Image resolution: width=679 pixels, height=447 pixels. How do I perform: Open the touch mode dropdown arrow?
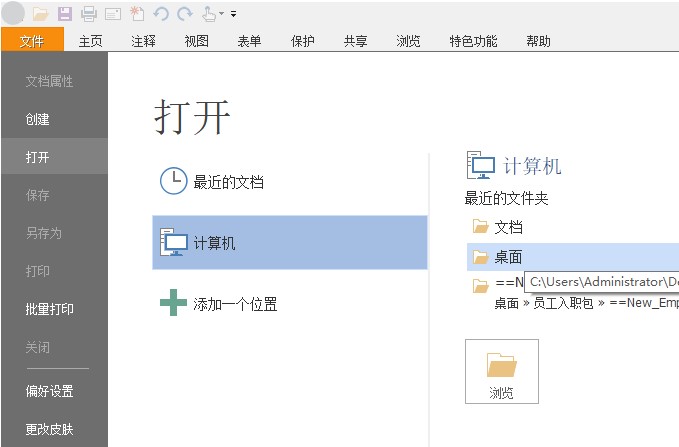point(221,13)
